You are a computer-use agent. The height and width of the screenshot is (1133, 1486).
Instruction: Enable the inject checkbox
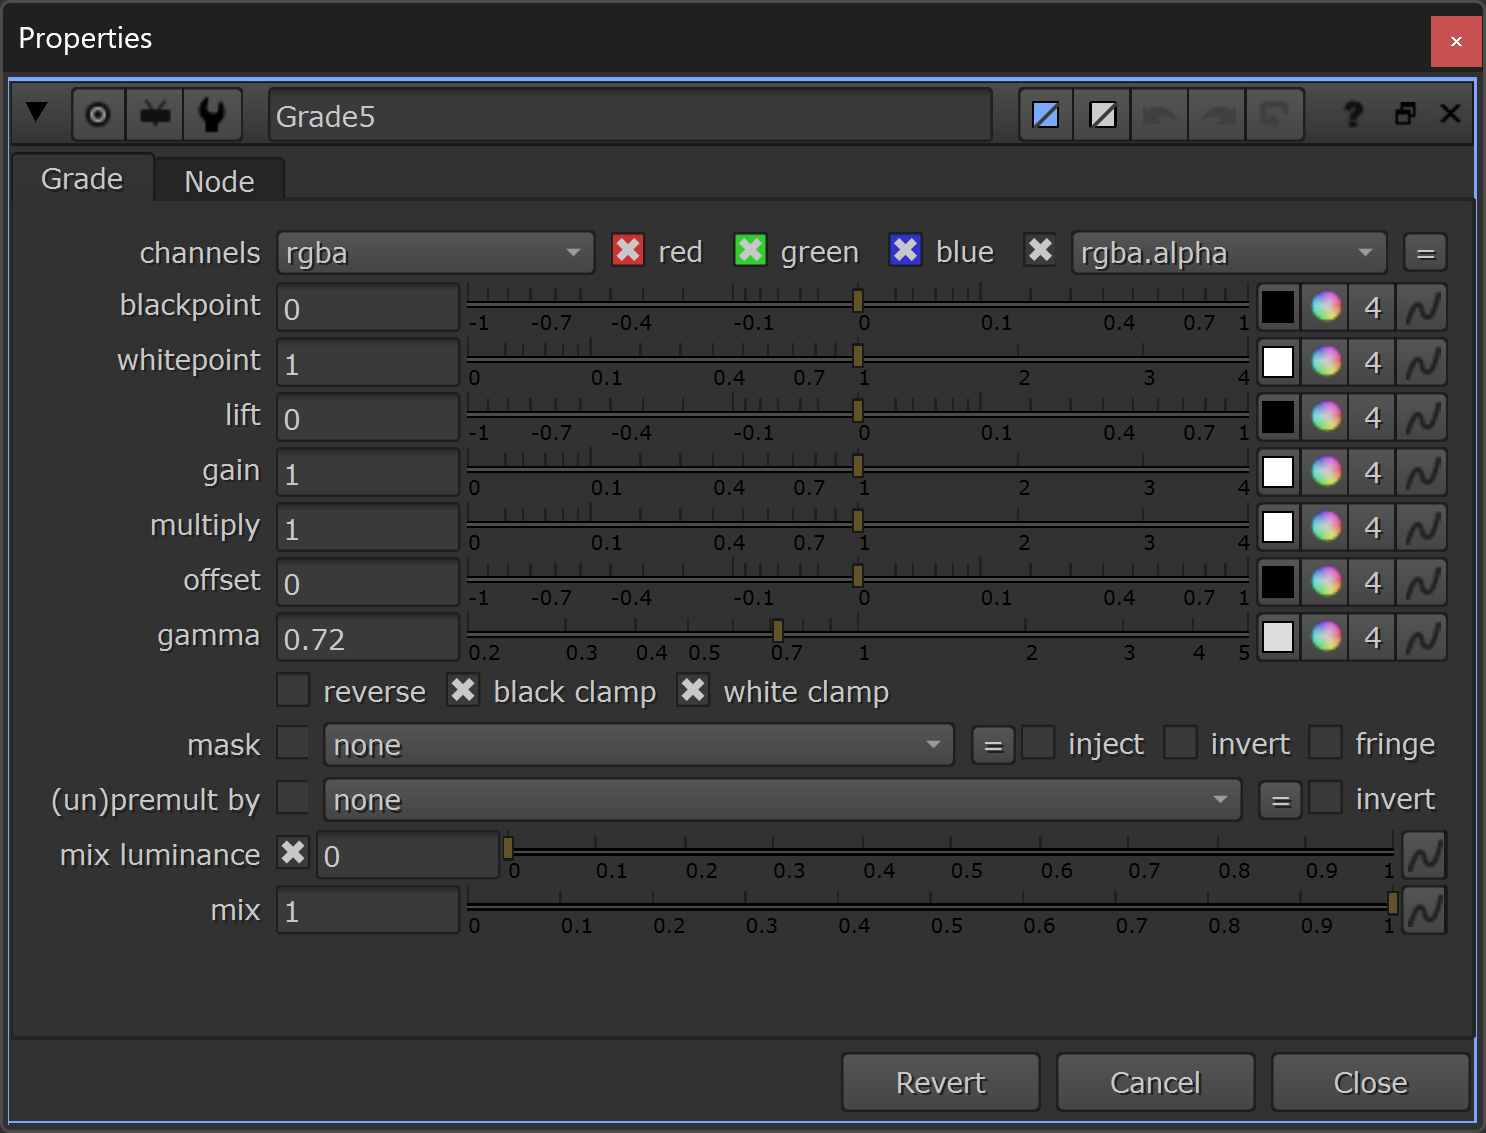coord(1038,743)
